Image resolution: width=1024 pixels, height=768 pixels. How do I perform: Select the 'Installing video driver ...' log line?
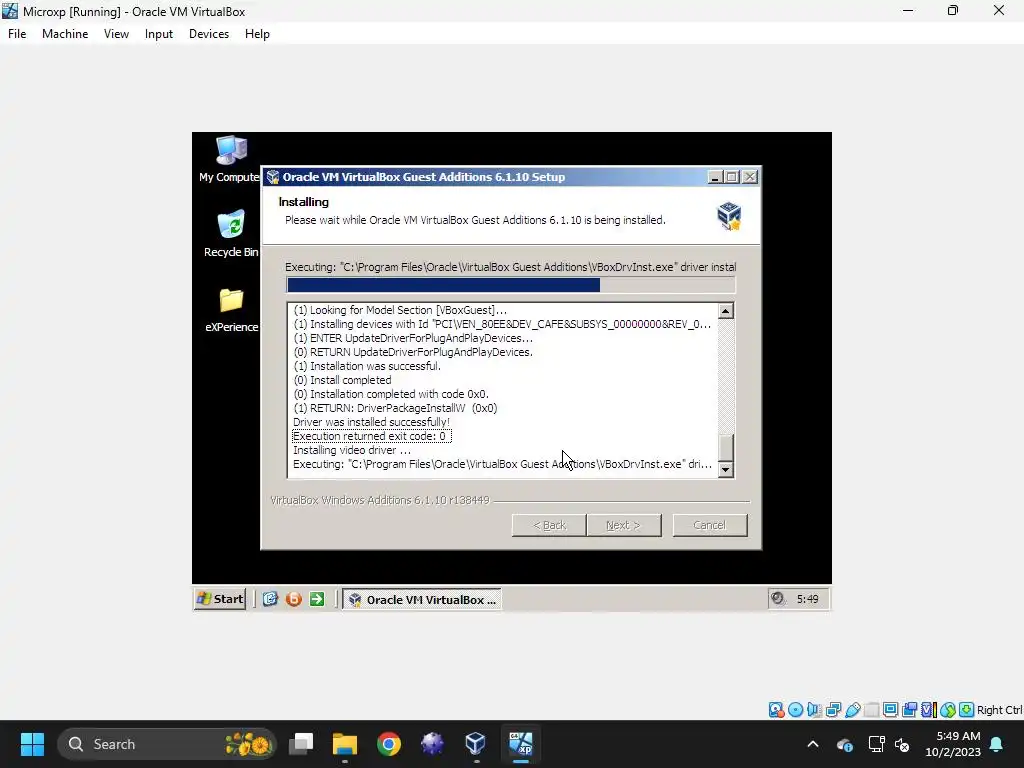351,450
